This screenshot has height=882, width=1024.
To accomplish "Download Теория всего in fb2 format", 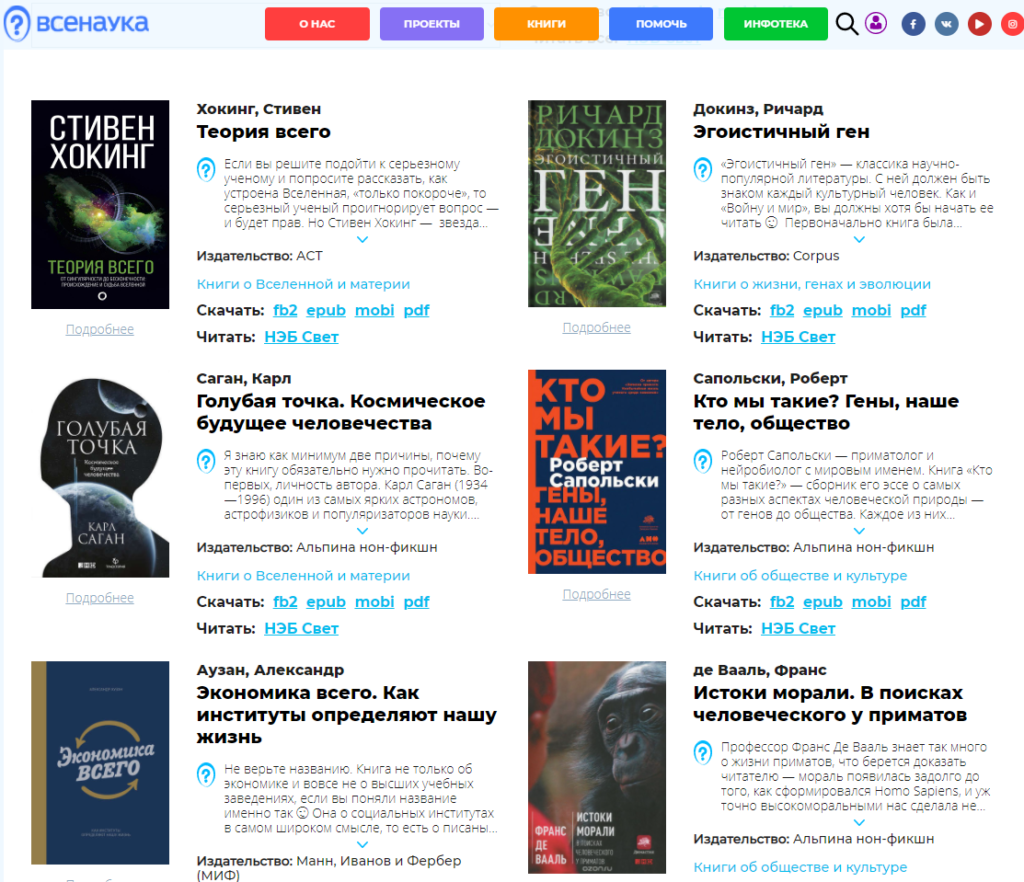I will pyautogui.click(x=285, y=310).
